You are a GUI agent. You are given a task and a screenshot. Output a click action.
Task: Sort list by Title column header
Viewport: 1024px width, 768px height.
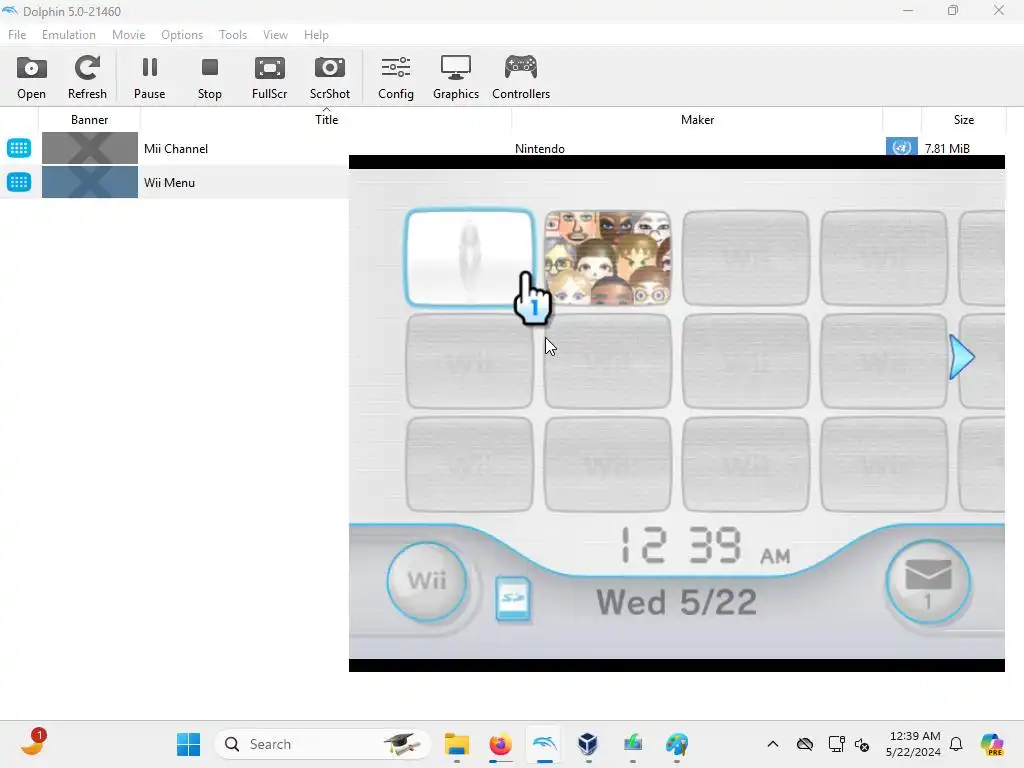click(326, 120)
